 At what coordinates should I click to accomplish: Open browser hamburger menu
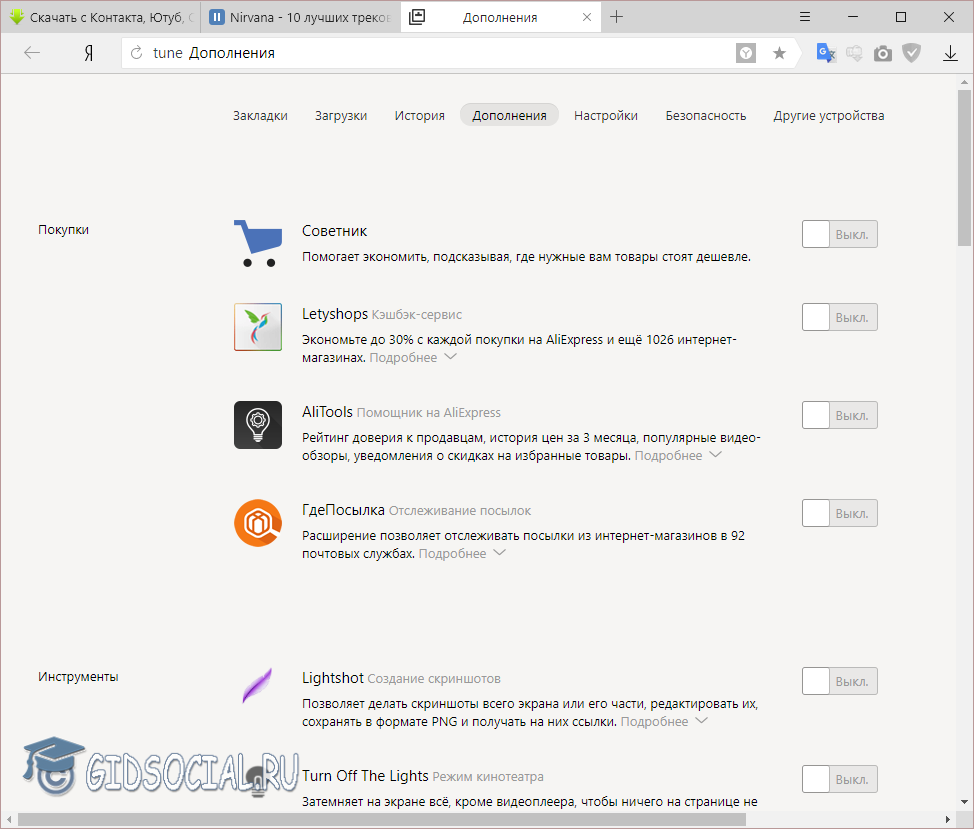[x=805, y=17]
